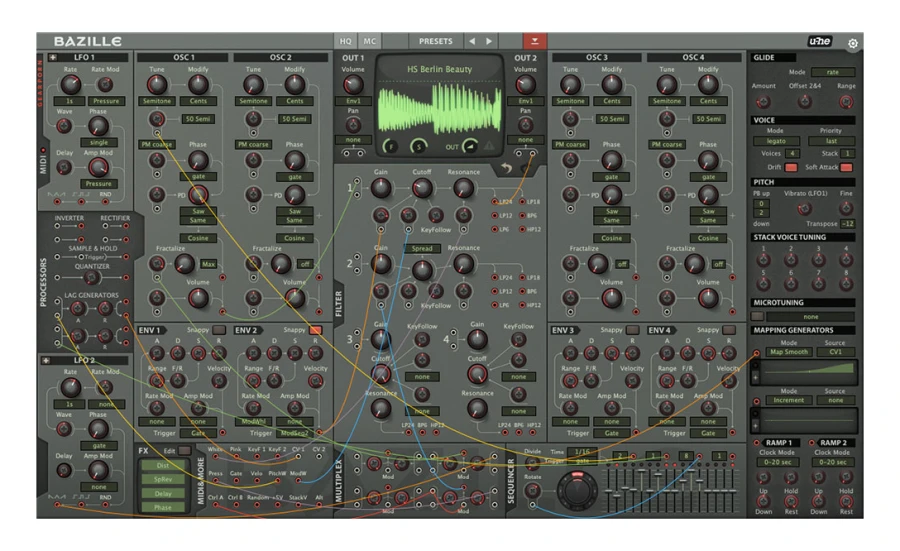Select Delay in FX list
This screenshot has width=900, height=551.
tap(163, 493)
